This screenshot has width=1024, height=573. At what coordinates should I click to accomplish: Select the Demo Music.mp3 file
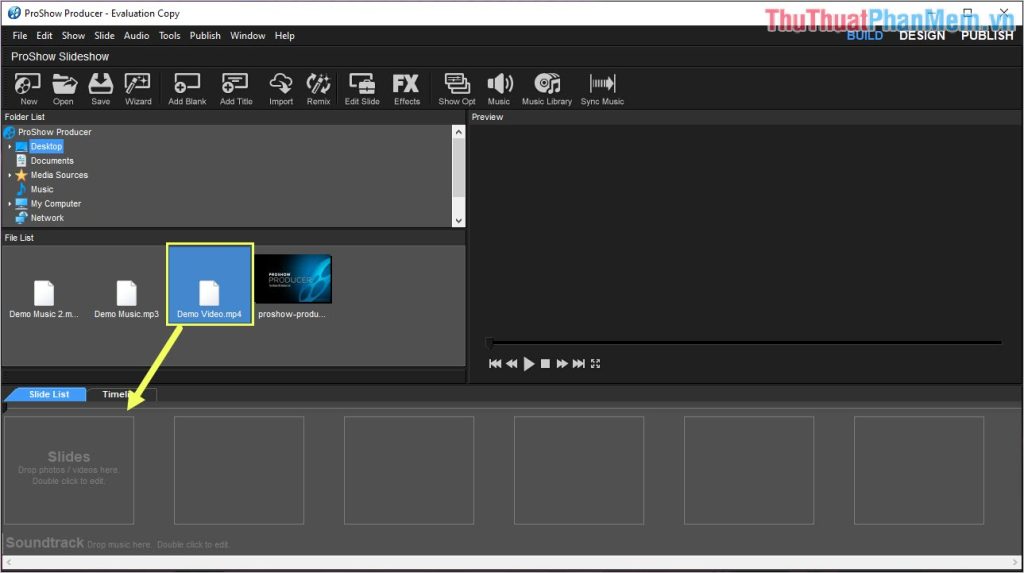click(x=126, y=299)
